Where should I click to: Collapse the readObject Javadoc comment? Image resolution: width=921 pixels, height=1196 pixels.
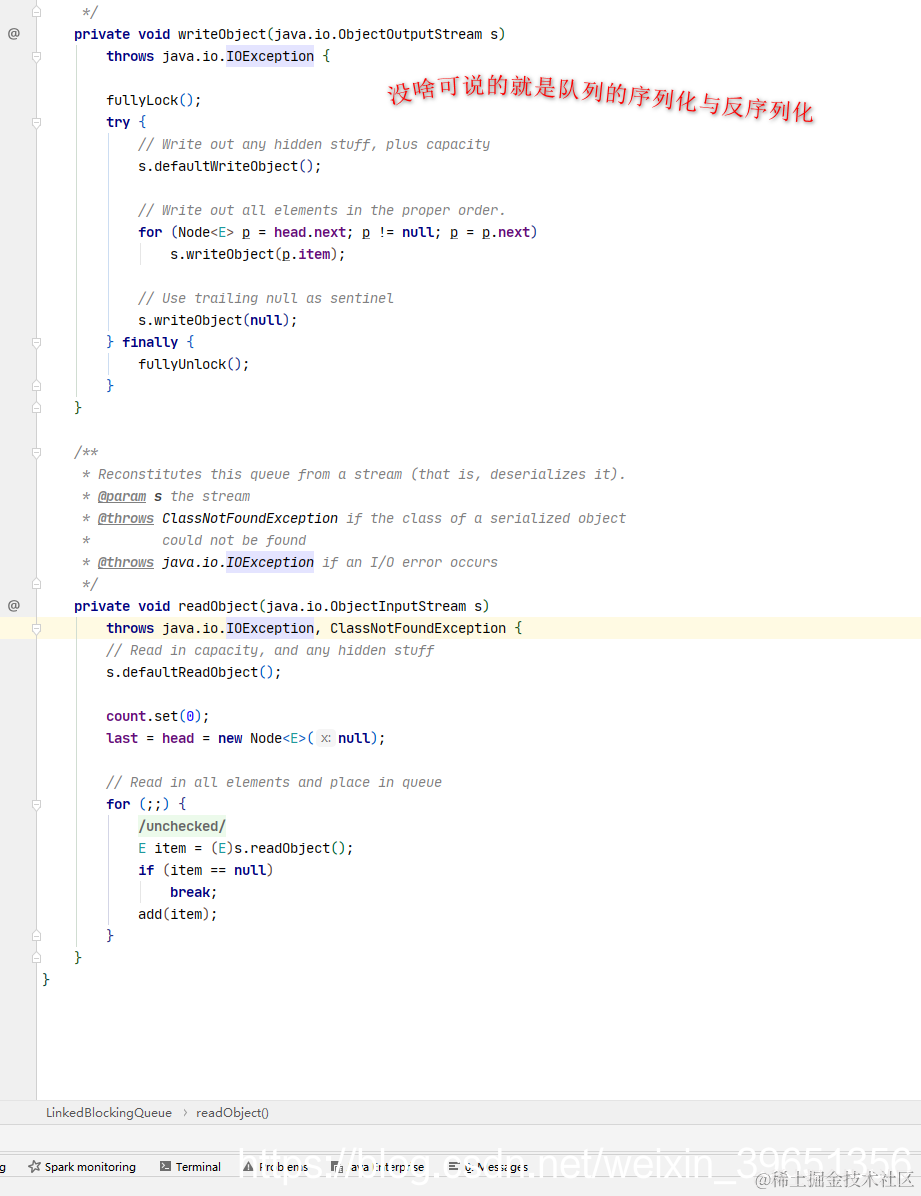36,452
